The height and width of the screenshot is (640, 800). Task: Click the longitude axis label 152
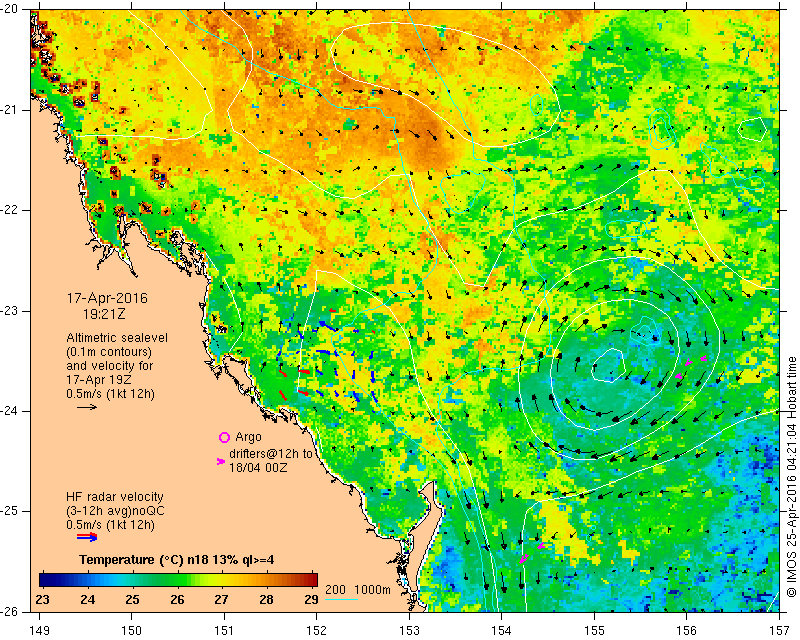[x=316, y=632]
